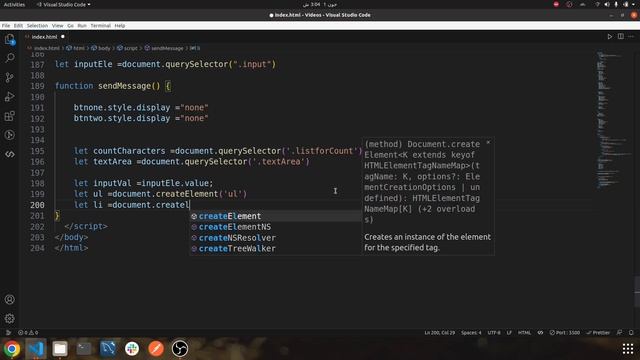
Task: Open the View menu
Action: pyautogui.click(x=58, y=26)
